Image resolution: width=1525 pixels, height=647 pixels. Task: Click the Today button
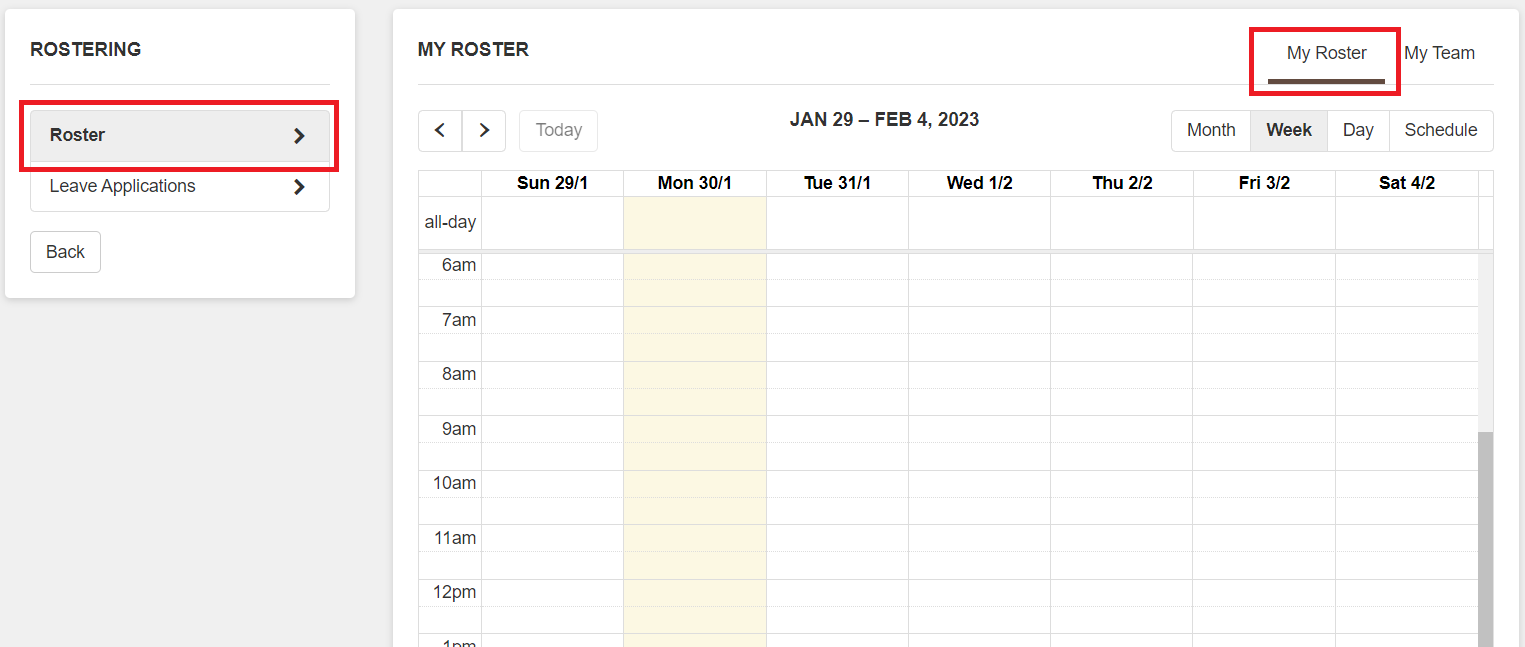pyautogui.click(x=558, y=131)
